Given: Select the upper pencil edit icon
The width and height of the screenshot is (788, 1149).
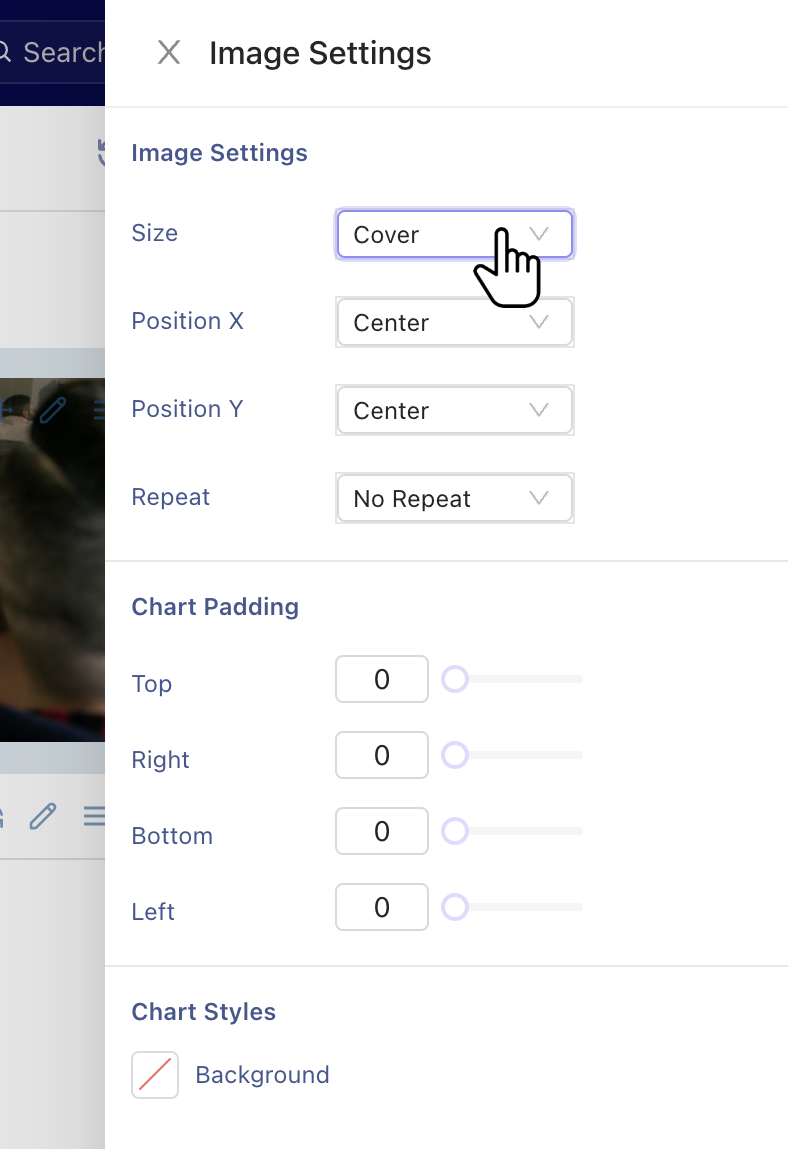Looking at the screenshot, I should (52, 410).
